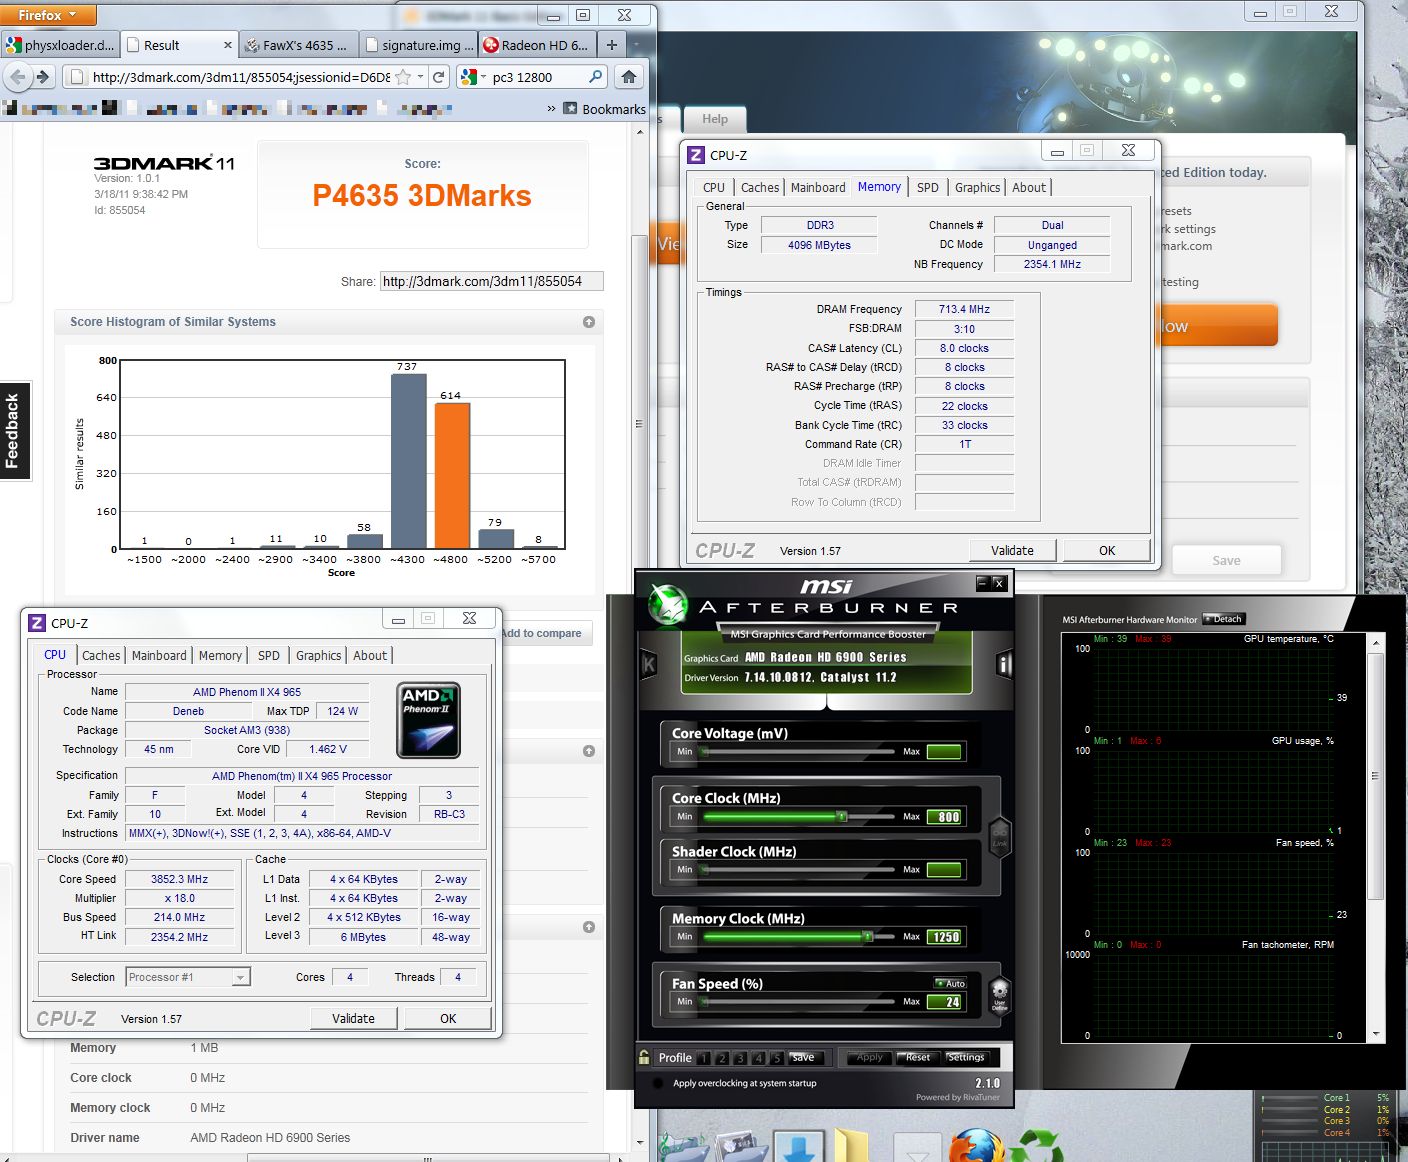Open the CPU tab in right CPU-Z window

[x=714, y=188]
